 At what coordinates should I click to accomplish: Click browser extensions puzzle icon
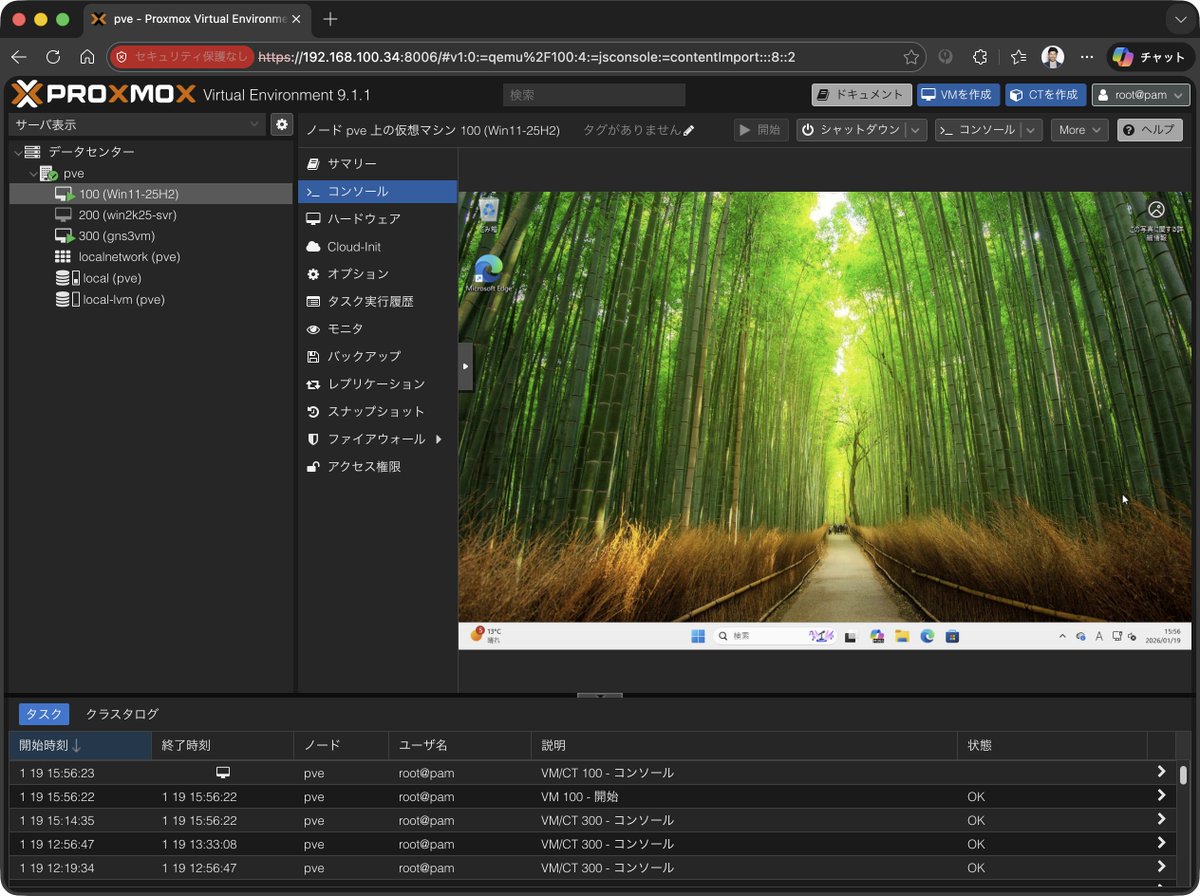(x=980, y=57)
